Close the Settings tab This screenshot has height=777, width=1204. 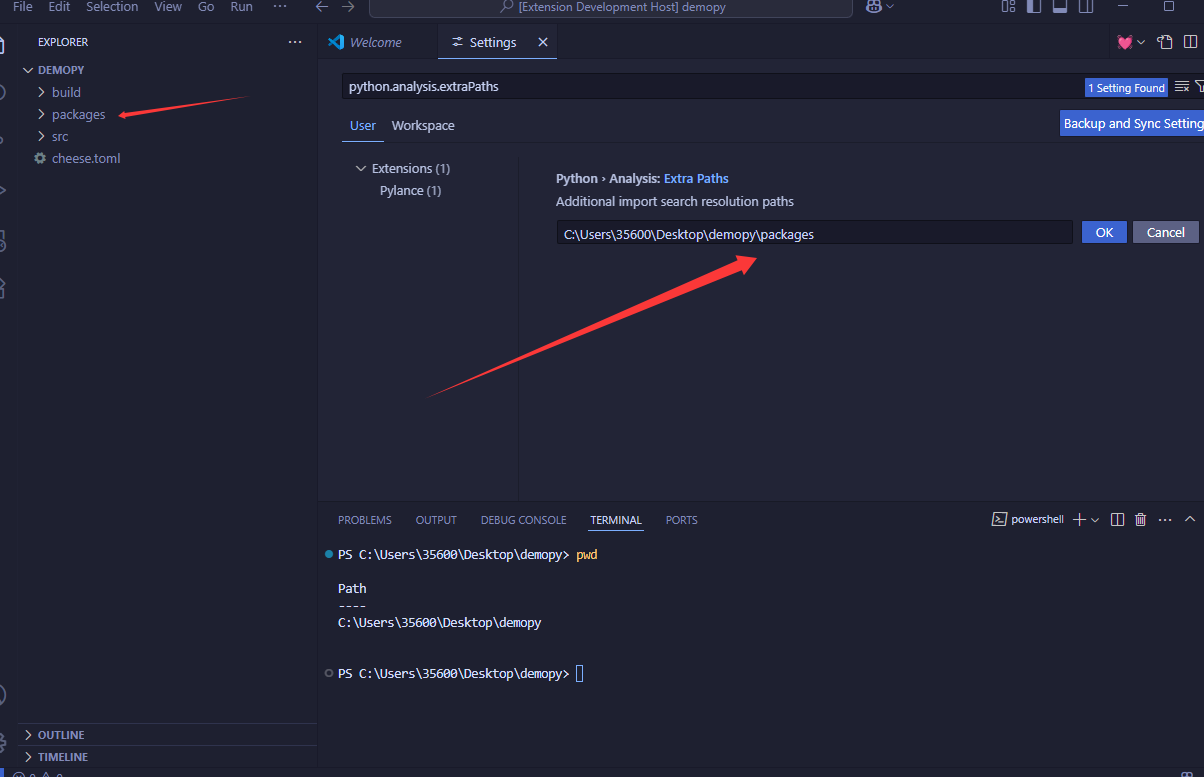coord(543,42)
